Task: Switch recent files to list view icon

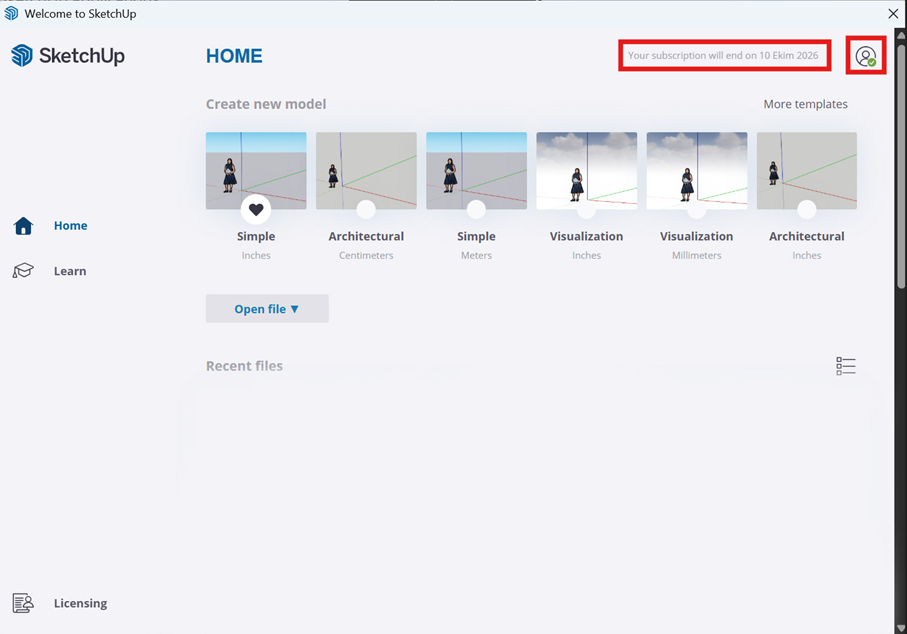Action: [x=846, y=366]
